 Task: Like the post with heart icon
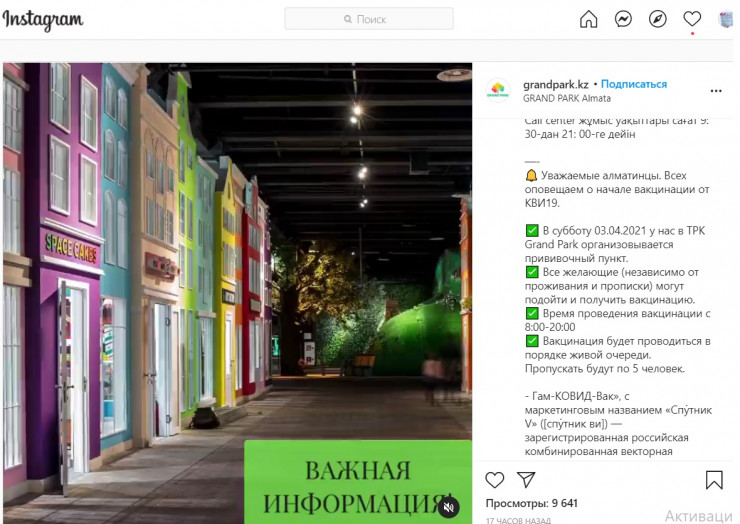tap(495, 480)
